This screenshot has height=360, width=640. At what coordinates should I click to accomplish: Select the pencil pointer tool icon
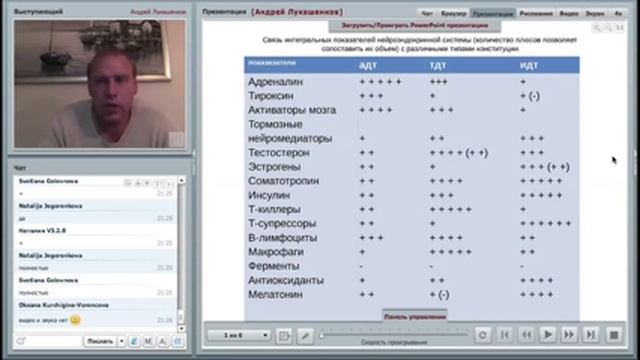coord(305,336)
